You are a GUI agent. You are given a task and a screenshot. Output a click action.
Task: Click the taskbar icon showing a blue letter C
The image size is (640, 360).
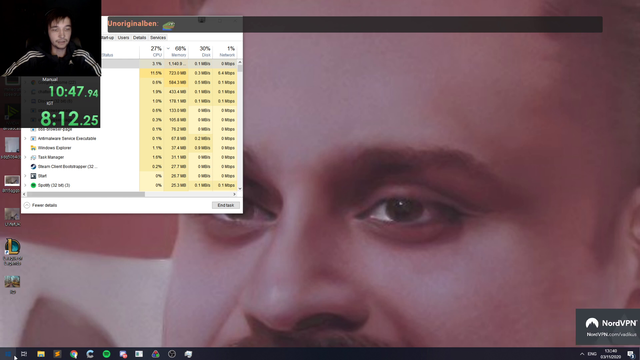(90, 354)
